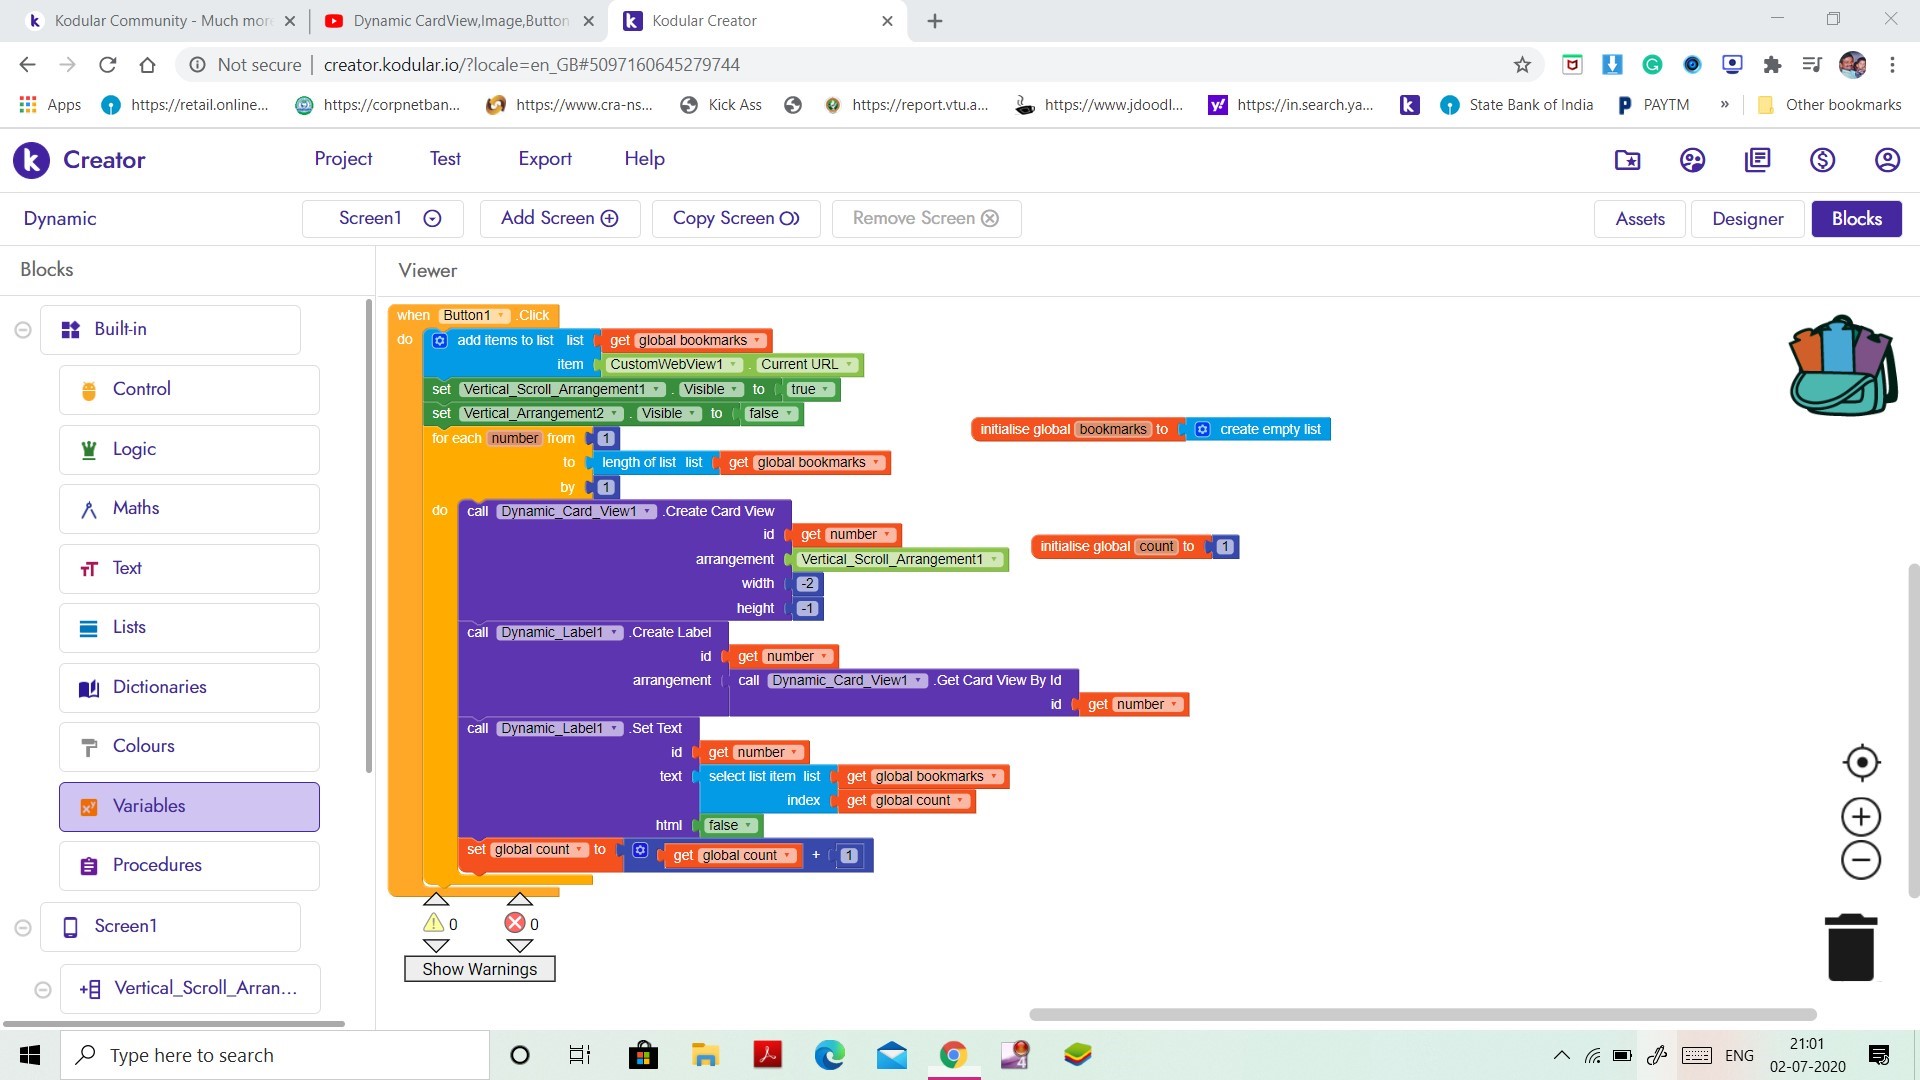
Task: Click the warning triangle counter icon
Action: click(x=433, y=923)
